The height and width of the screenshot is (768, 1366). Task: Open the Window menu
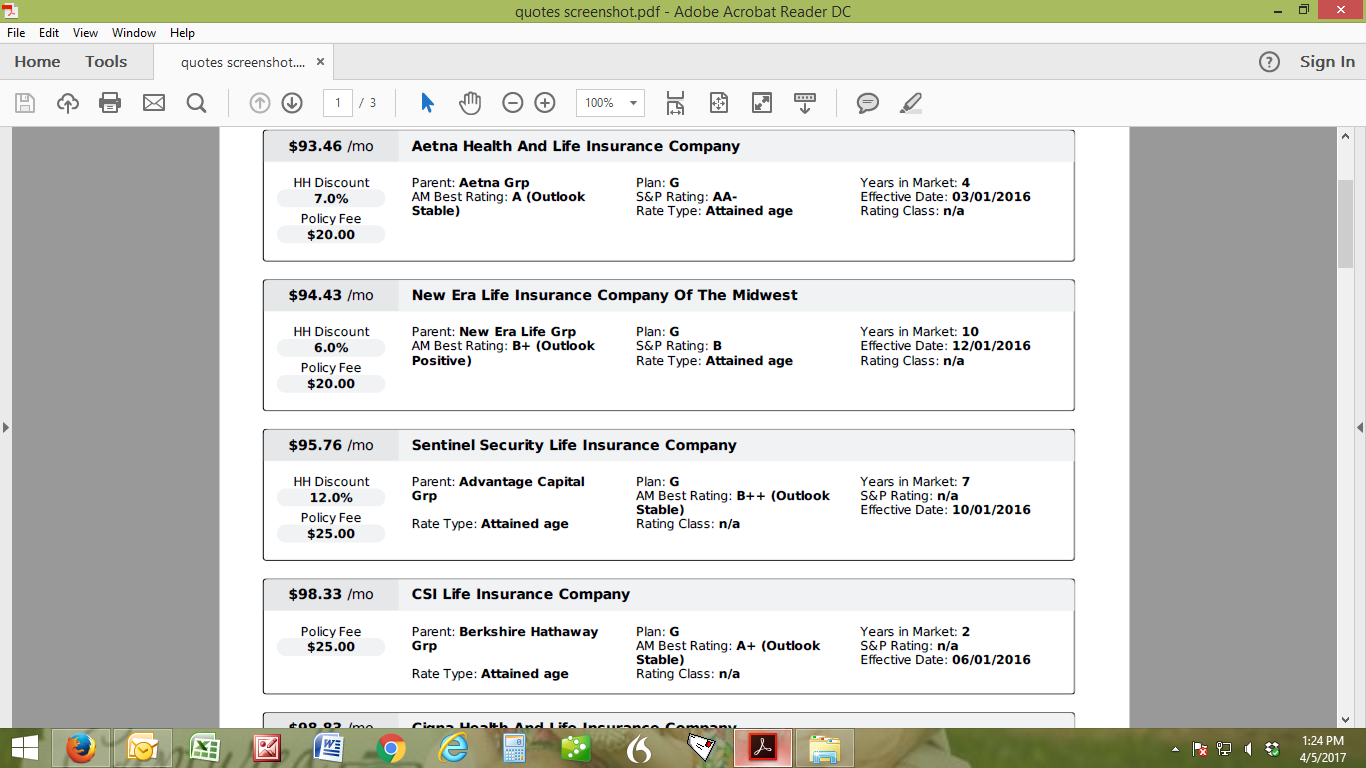(x=134, y=33)
